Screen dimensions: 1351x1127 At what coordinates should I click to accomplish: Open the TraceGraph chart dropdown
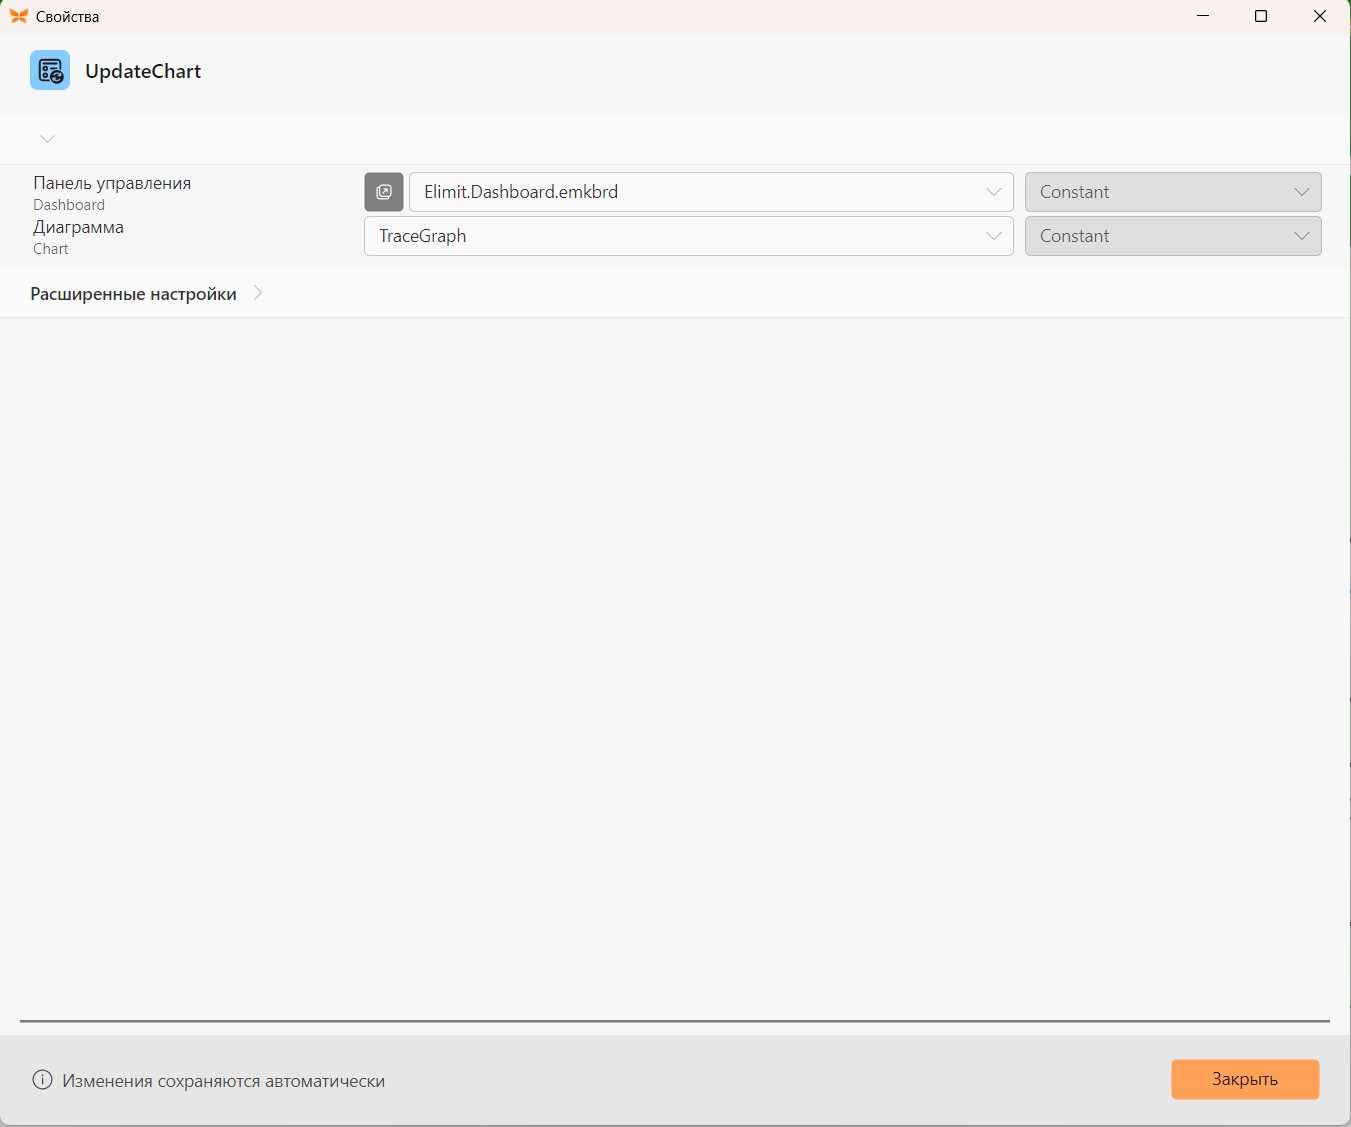(x=689, y=236)
